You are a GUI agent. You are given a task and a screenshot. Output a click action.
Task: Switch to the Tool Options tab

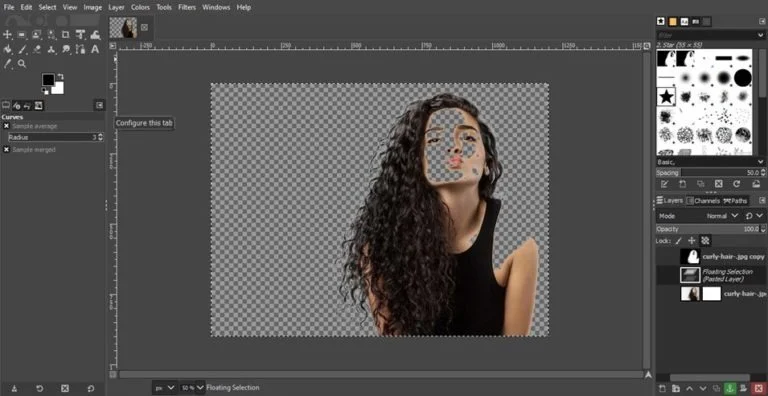coord(6,105)
